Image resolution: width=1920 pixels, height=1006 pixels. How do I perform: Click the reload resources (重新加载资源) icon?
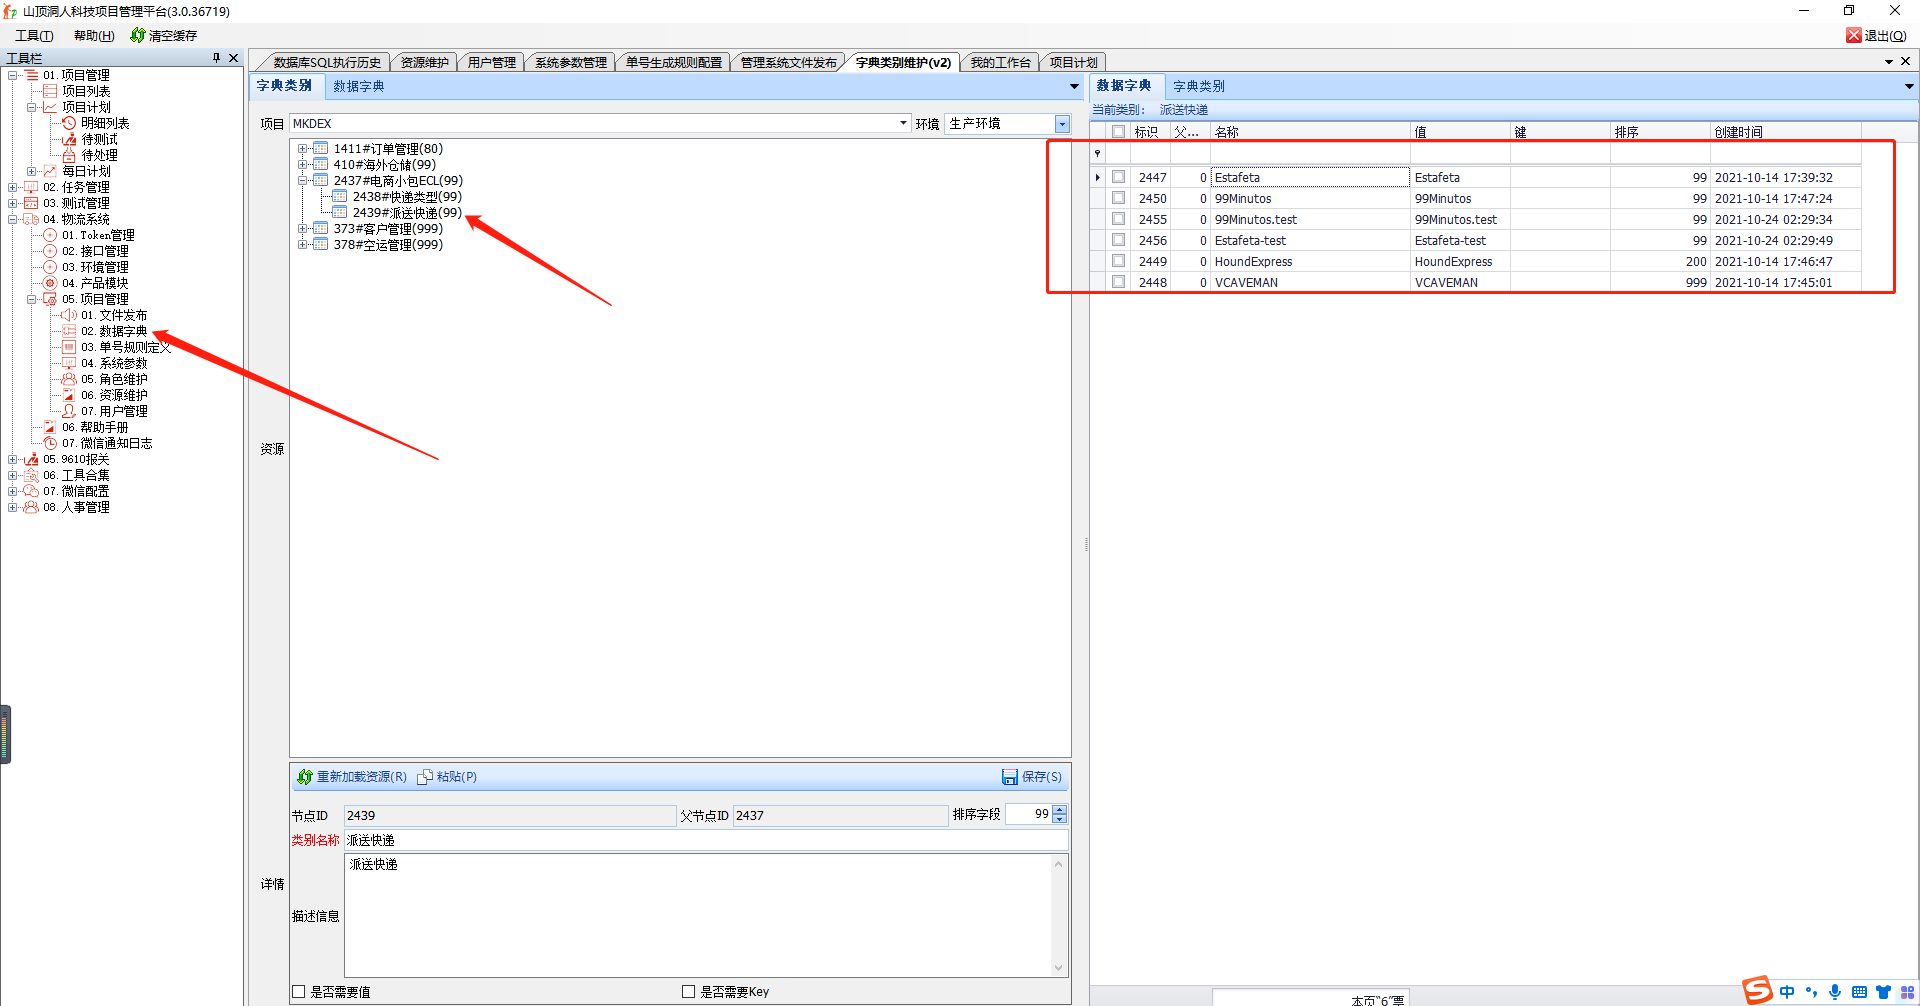(x=305, y=777)
